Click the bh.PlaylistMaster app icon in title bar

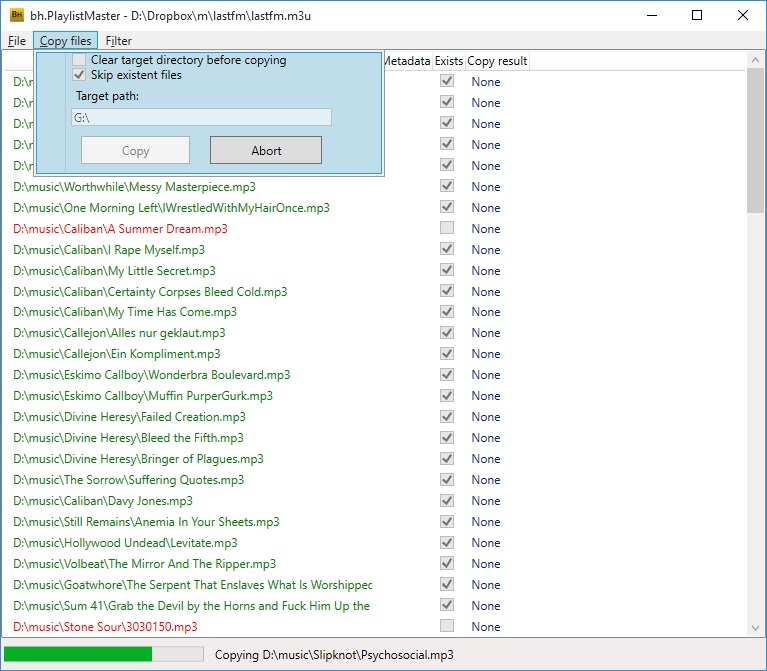(17, 15)
